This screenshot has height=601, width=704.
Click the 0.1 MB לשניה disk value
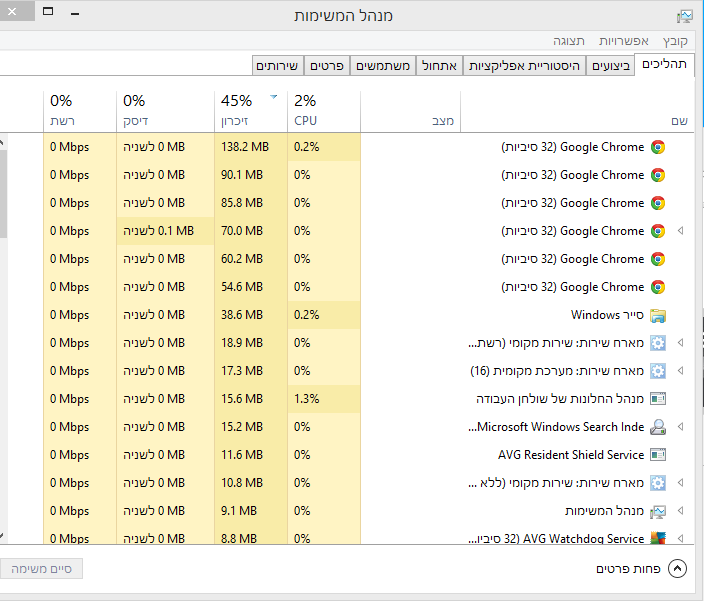[158, 231]
